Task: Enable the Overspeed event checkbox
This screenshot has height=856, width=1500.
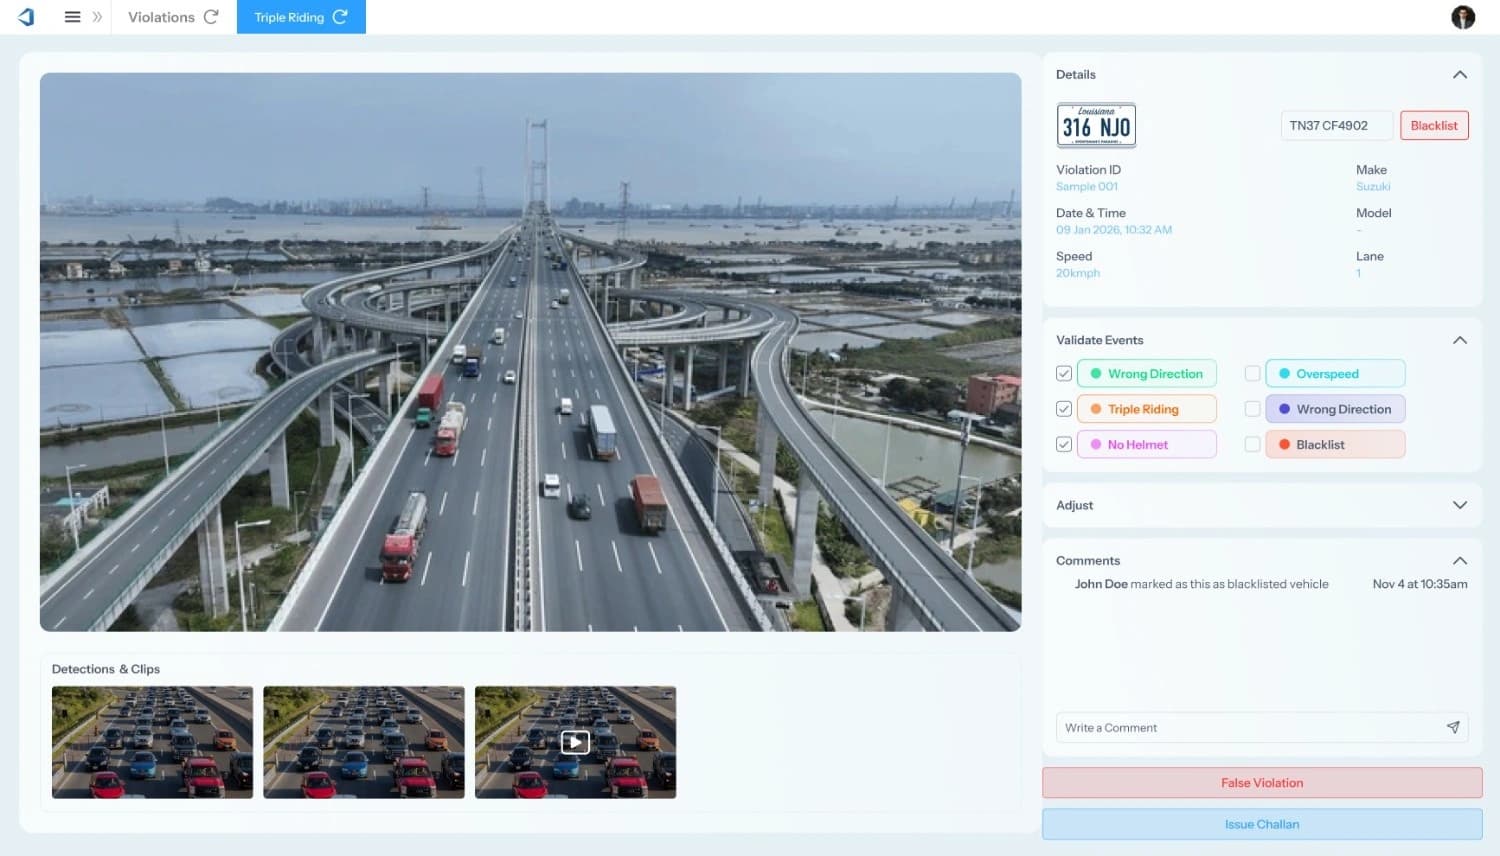Action: (x=1252, y=372)
